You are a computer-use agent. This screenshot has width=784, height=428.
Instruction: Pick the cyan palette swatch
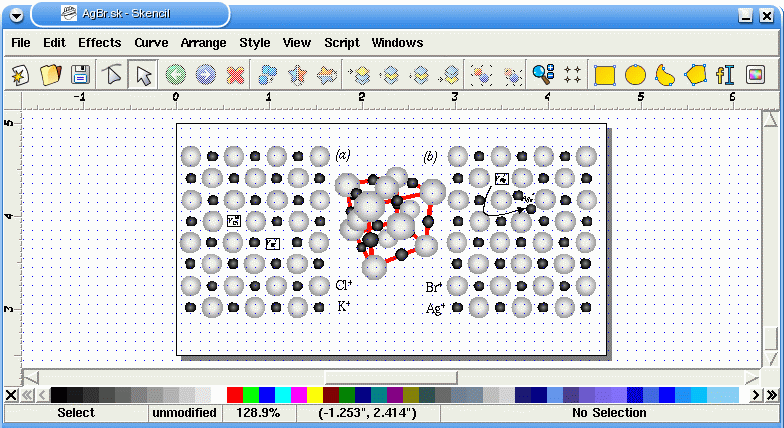point(282,395)
